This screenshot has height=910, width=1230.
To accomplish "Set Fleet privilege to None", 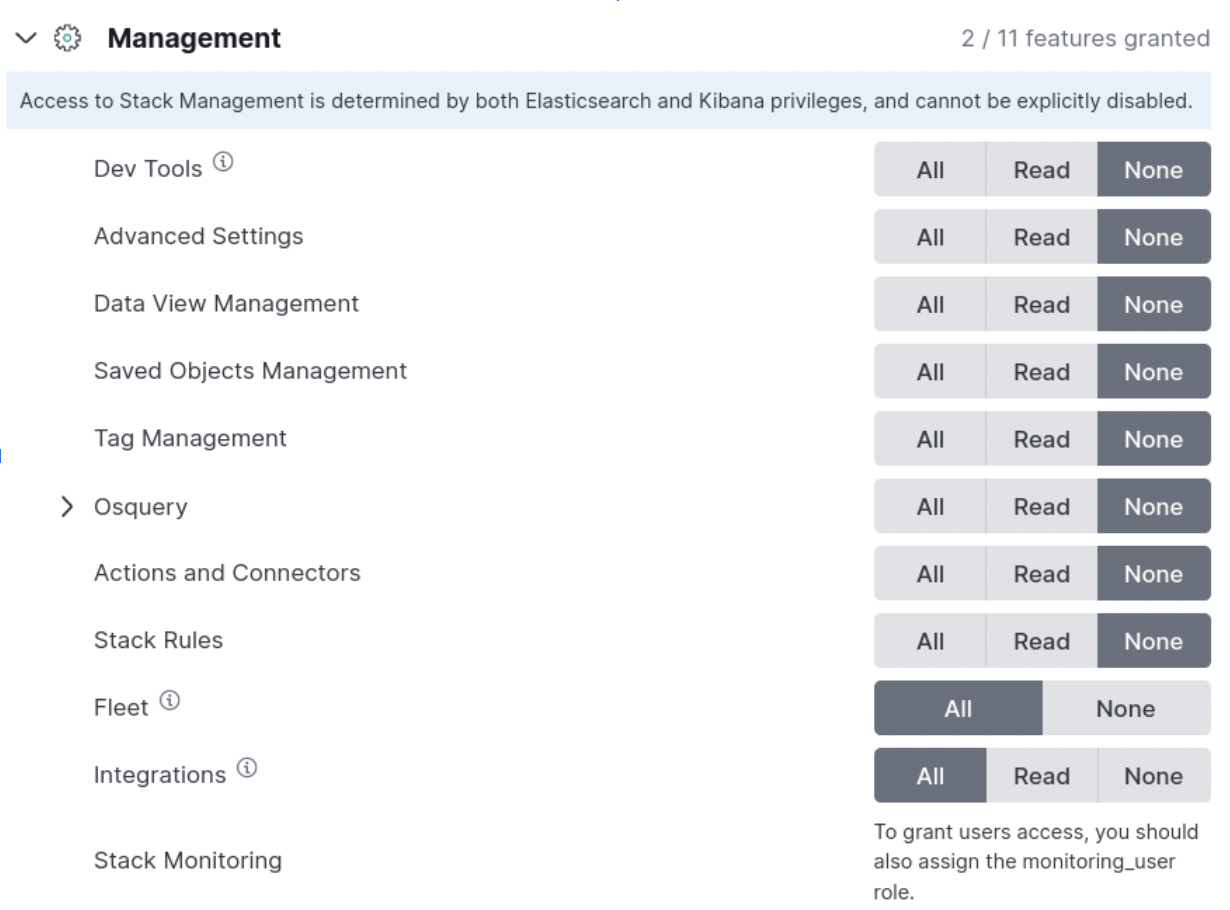I will (1125, 709).
